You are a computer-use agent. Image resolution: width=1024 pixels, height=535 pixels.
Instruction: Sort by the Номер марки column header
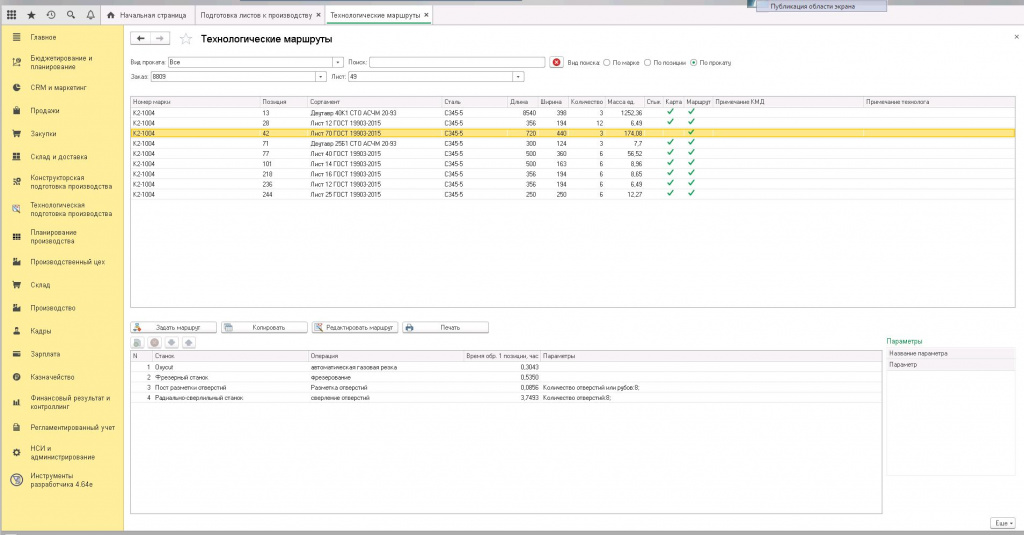pos(195,102)
